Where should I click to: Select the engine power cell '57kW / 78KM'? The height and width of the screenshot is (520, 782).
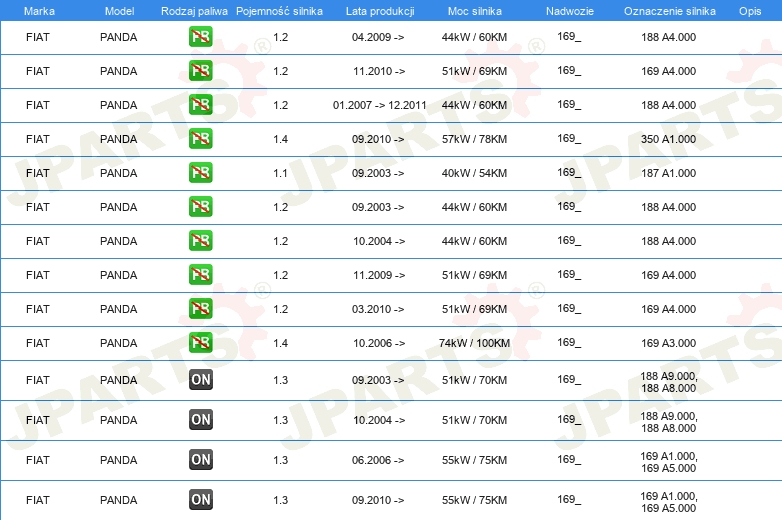[x=474, y=139]
